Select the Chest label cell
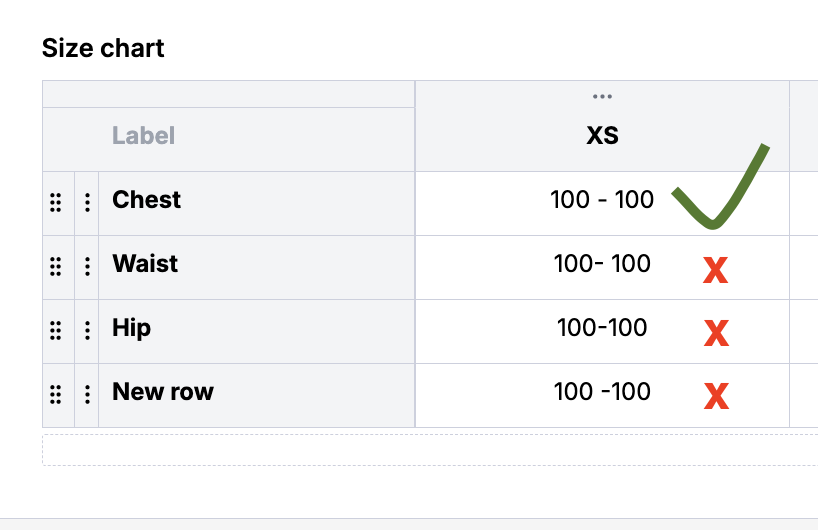Image resolution: width=818 pixels, height=530 pixels. click(147, 200)
